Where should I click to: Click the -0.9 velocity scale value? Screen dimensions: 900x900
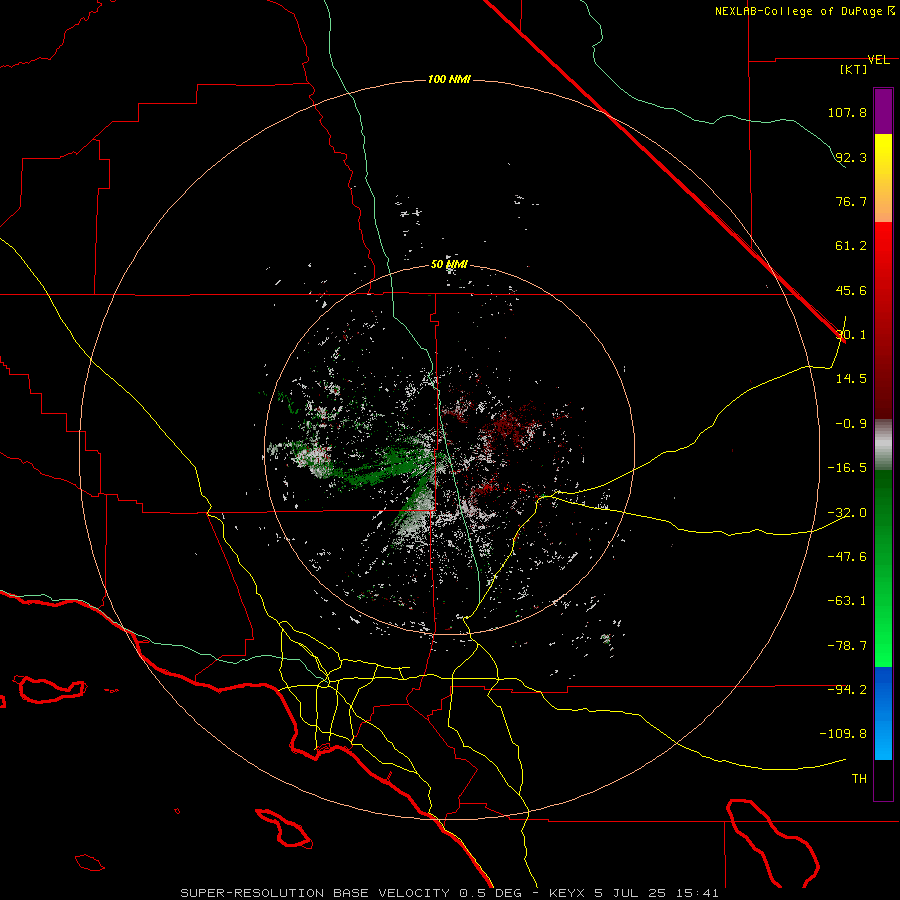click(x=851, y=424)
